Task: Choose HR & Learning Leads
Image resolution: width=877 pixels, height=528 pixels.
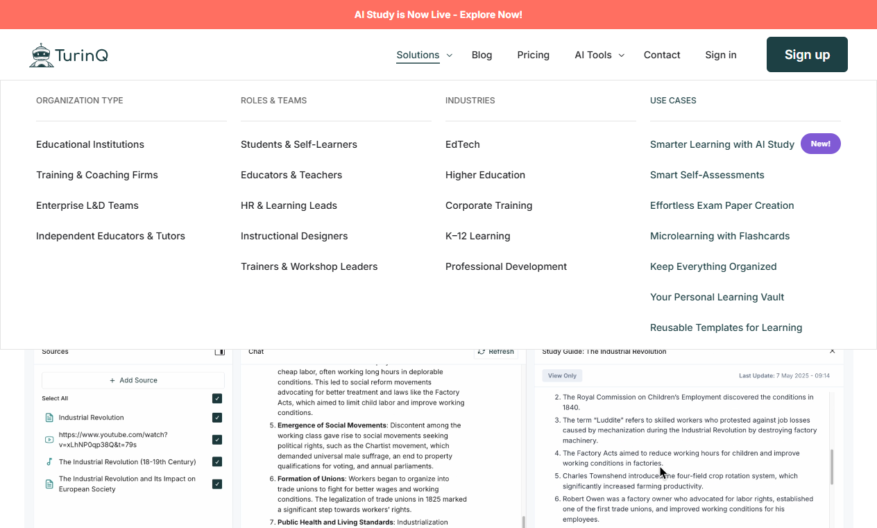Action: (x=289, y=205)
